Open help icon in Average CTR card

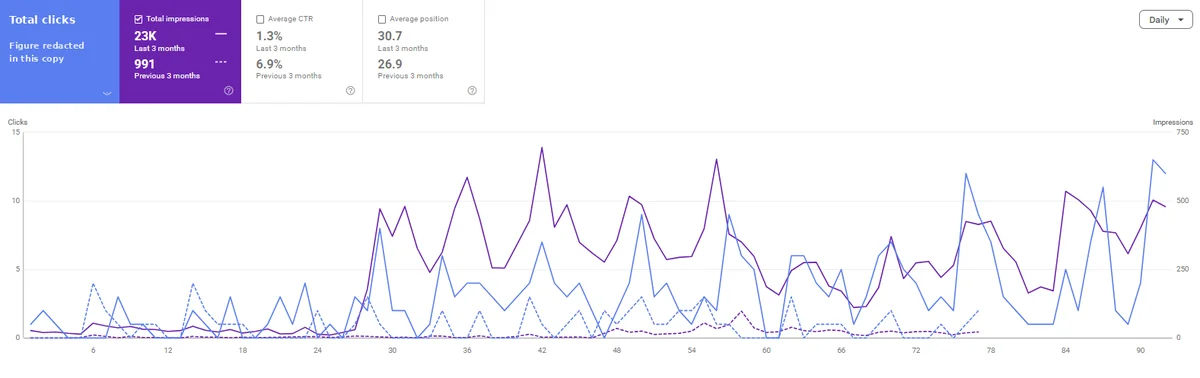tap(350, 91)
